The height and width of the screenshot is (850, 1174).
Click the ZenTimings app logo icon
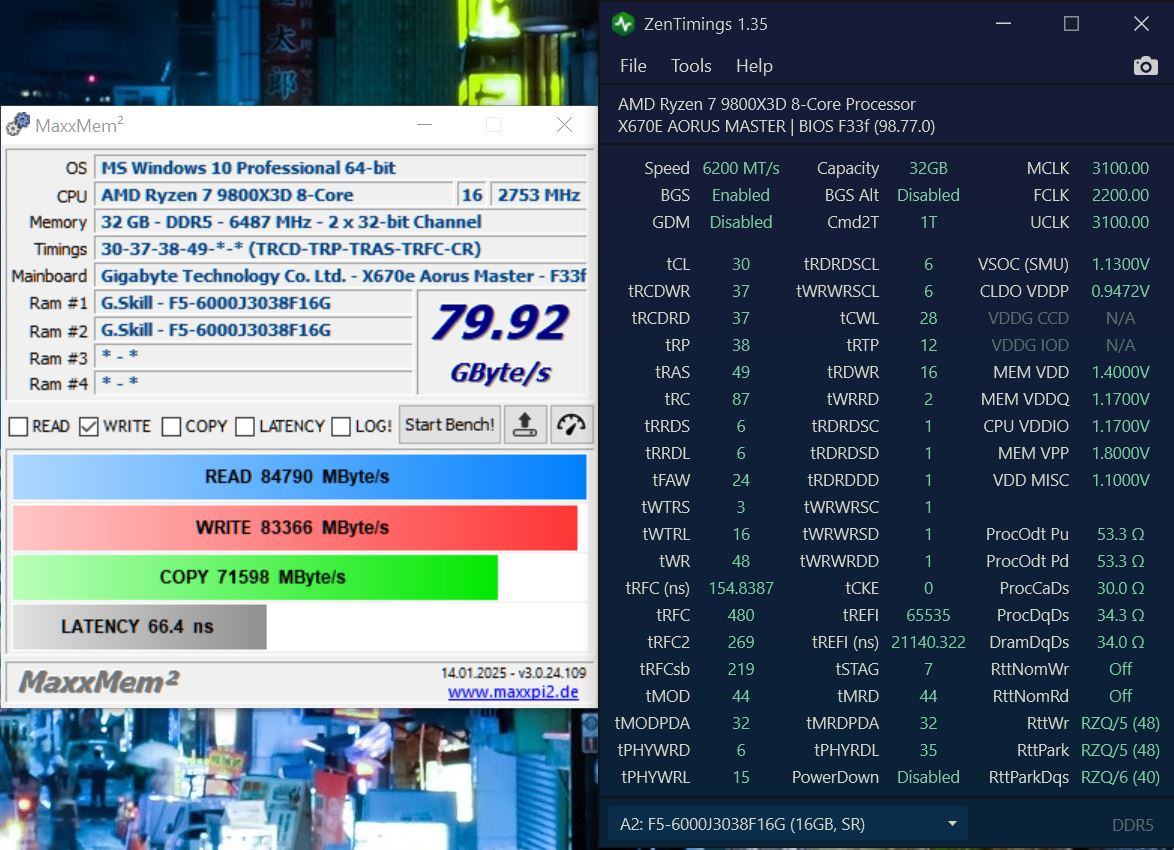623,24
